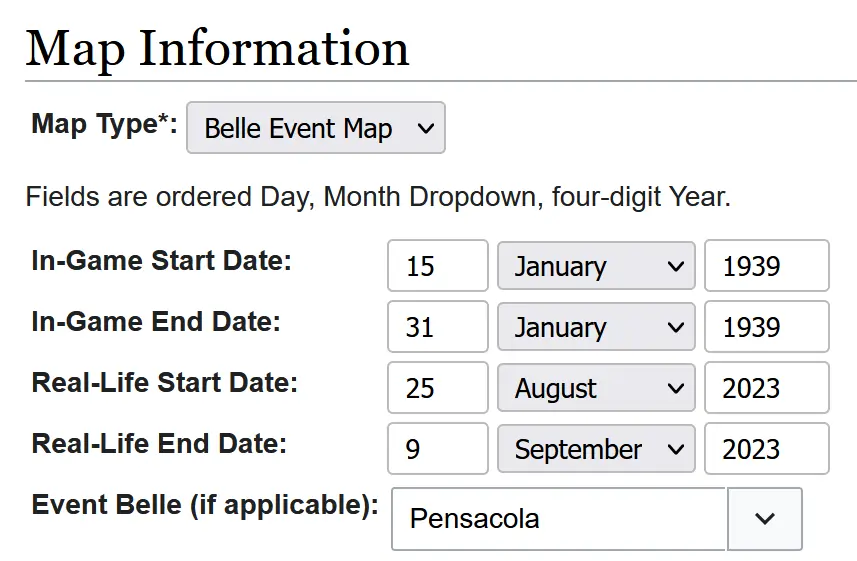The image size is (857, 561).
Task: Click the In-Game End Date year field
Action: click(766, 327)
